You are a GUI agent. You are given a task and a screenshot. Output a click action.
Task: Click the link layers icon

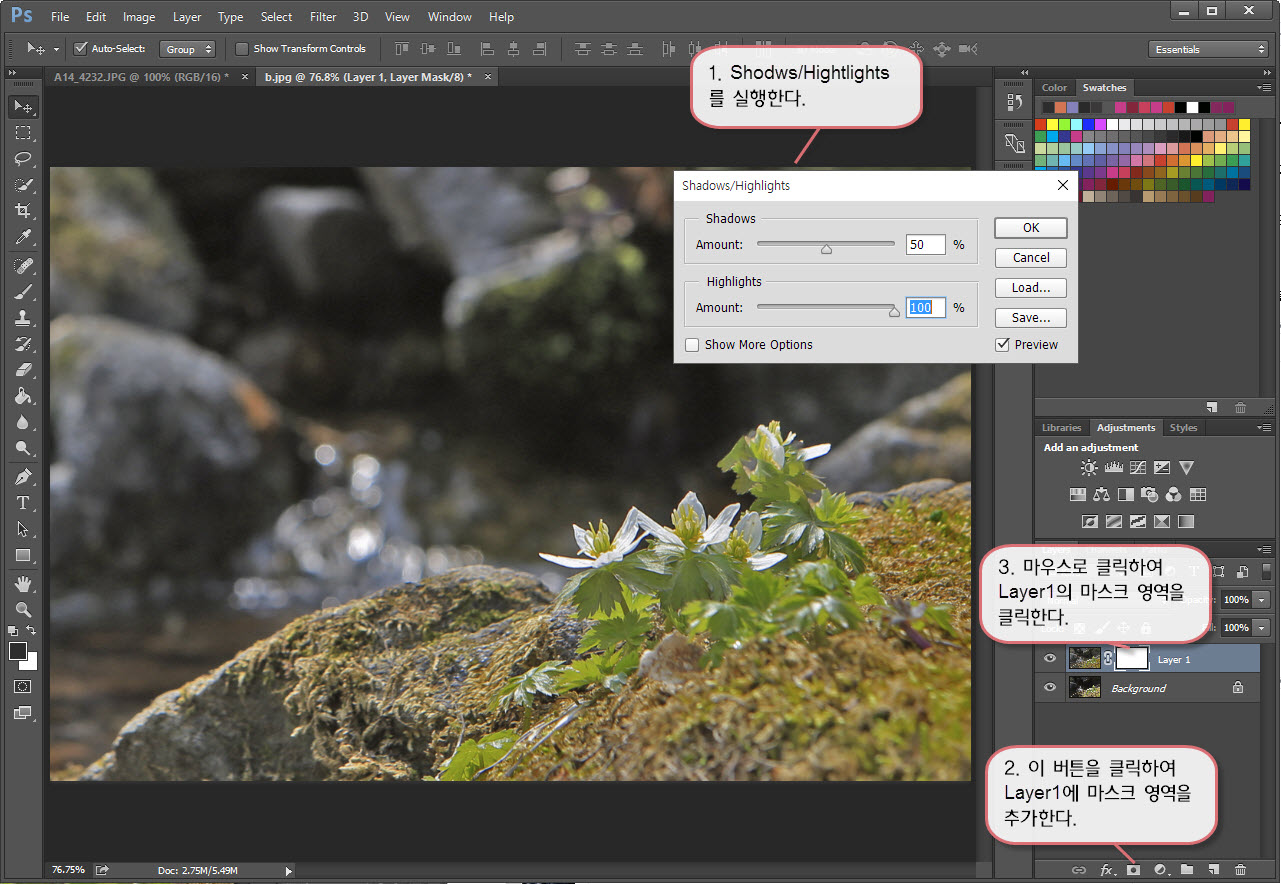coord(1079,870)
